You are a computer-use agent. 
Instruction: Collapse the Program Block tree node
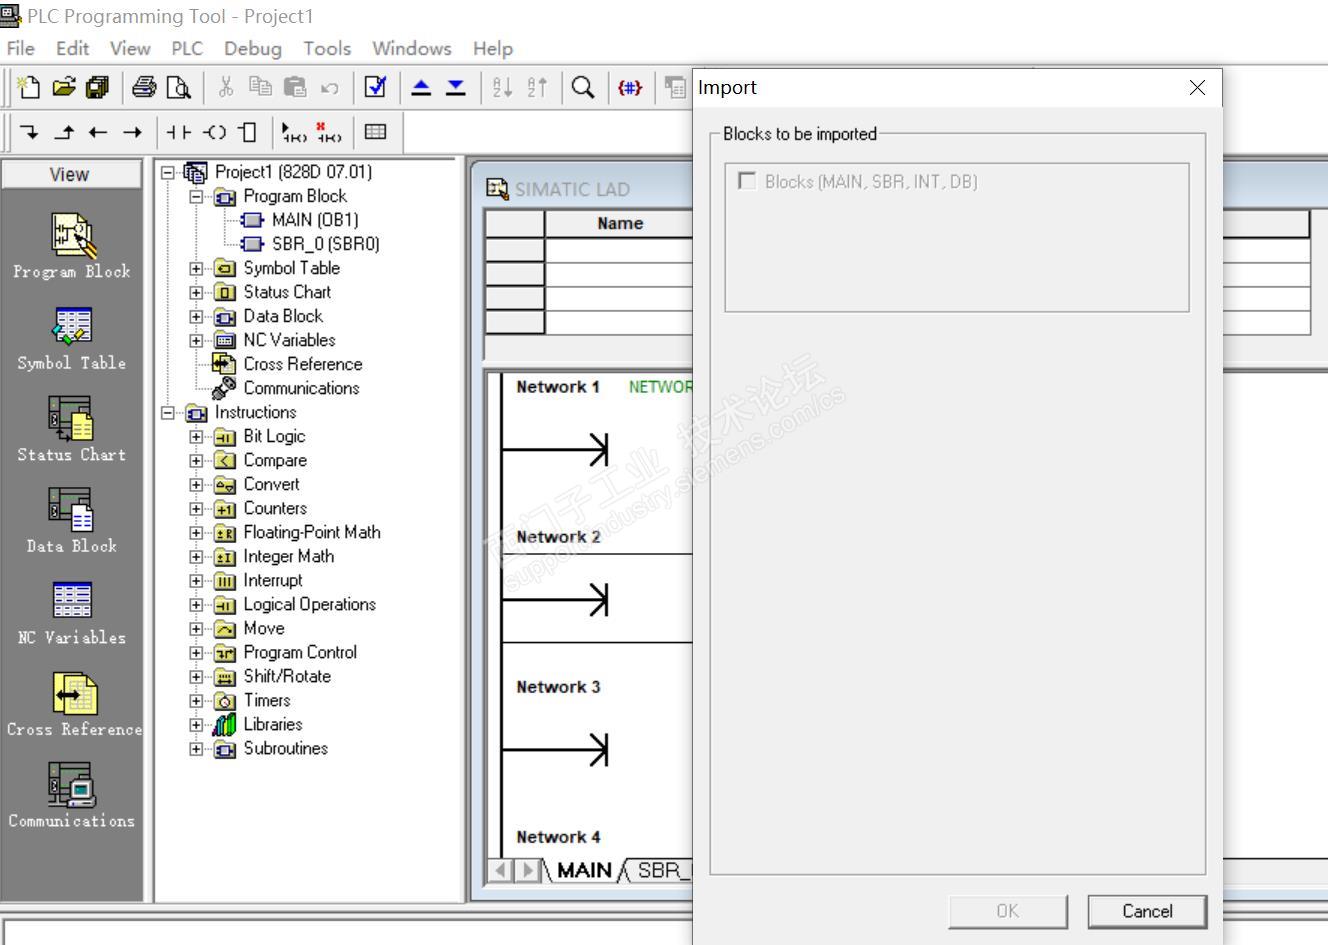point(197,196)
